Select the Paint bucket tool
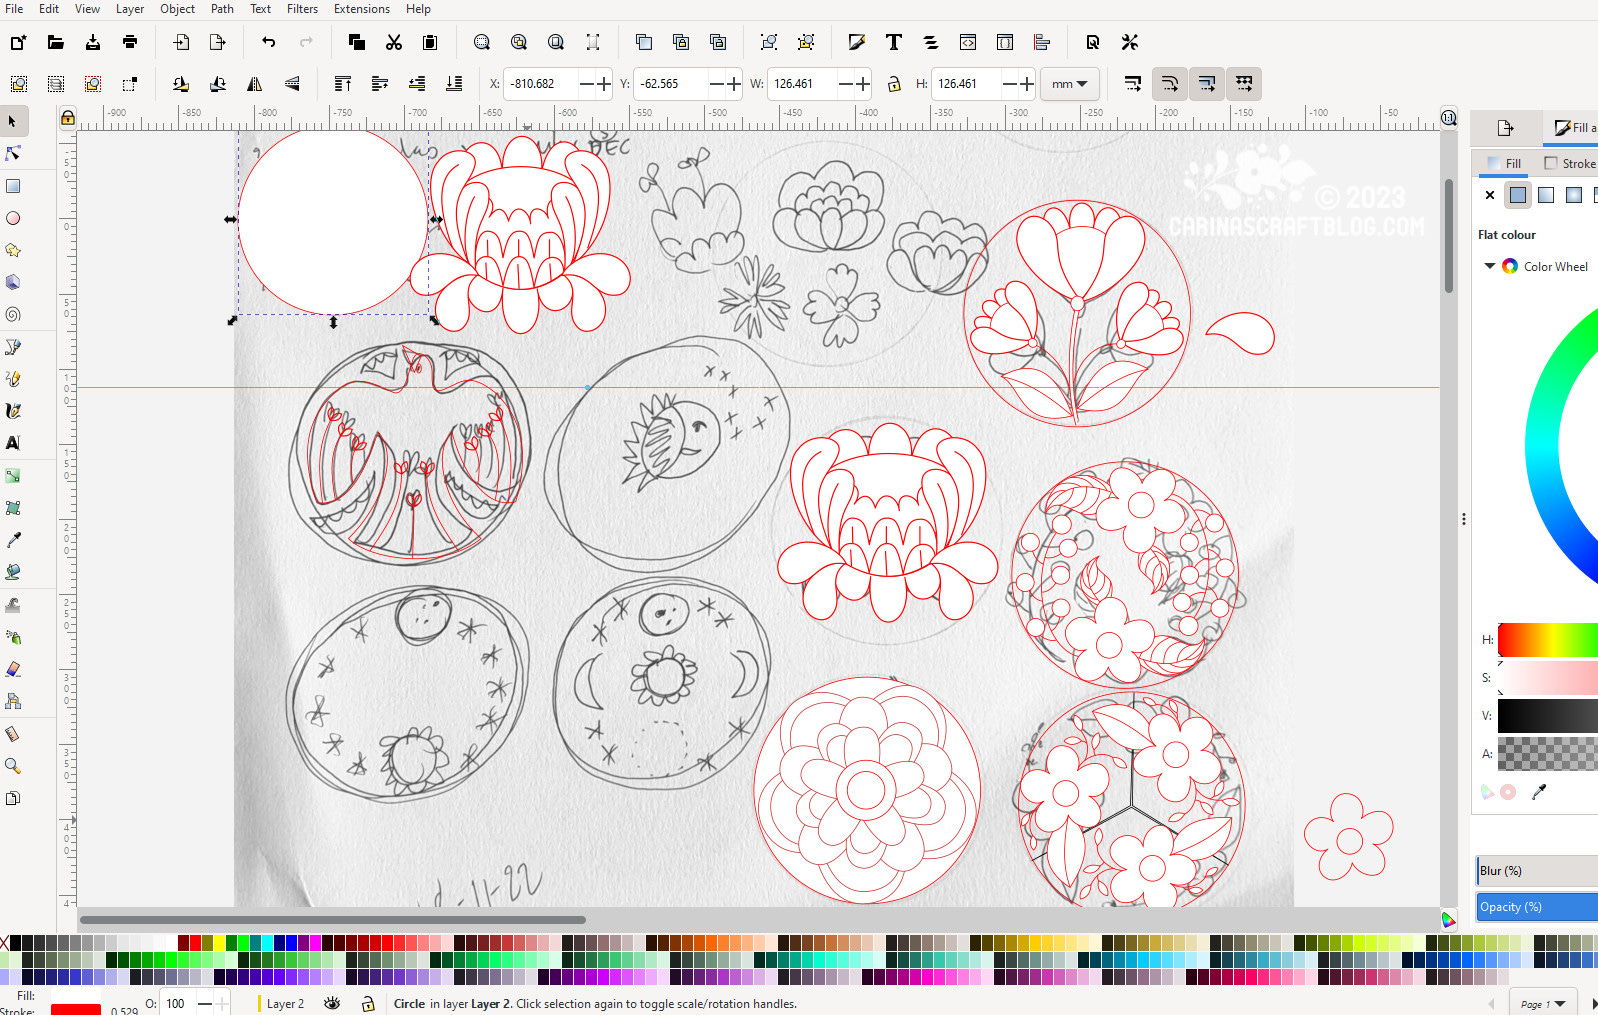The width and height of the screenshot is (1598, 1015). (13, 572)
